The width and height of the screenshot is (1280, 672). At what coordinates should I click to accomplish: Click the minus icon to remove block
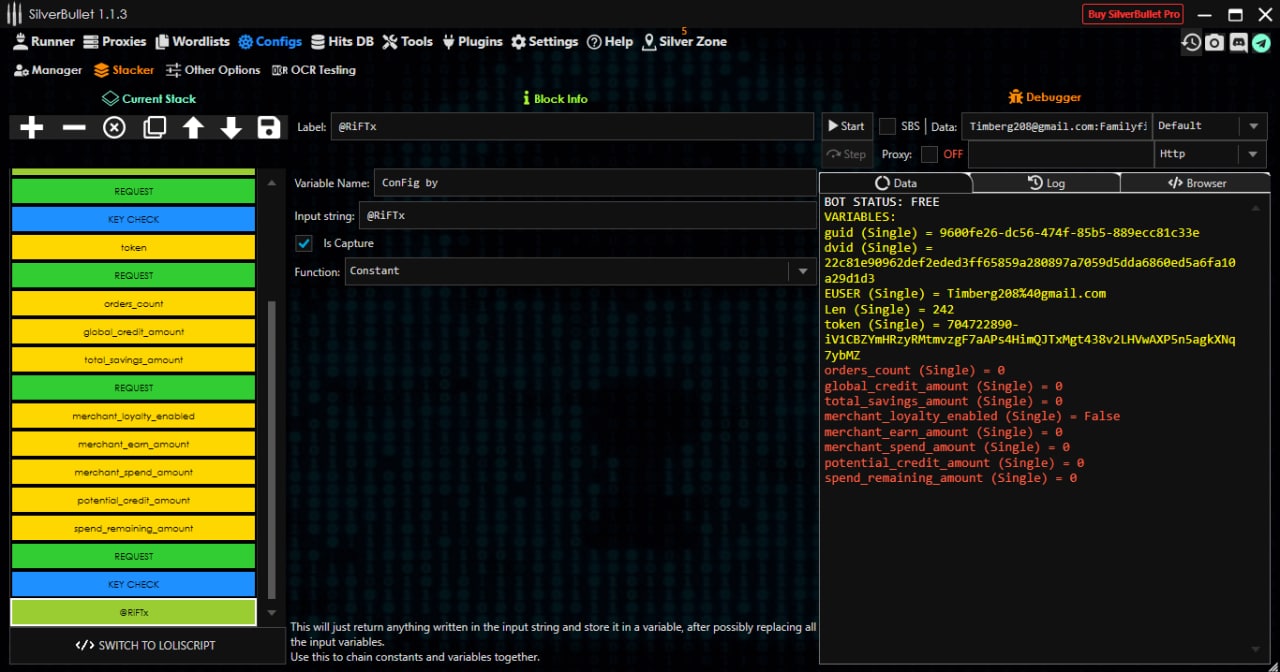coord(74,127)
